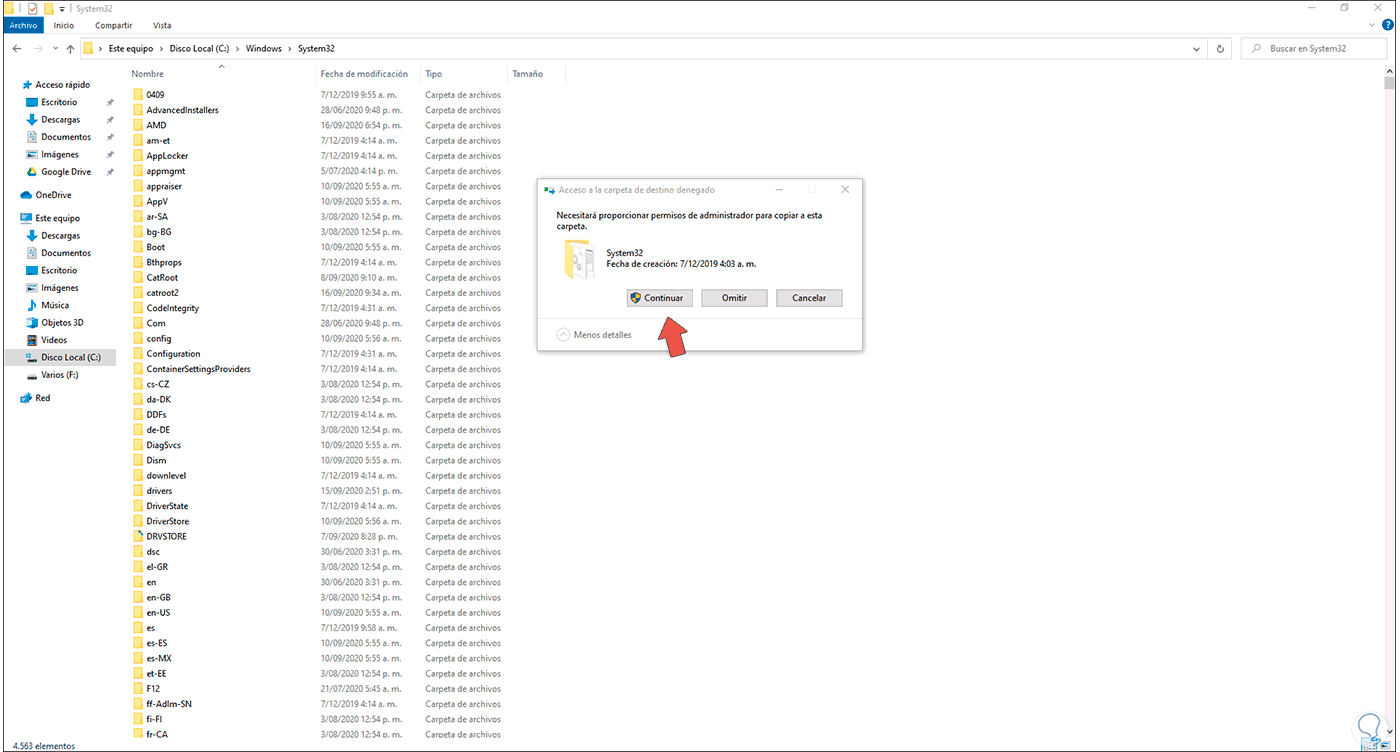Expand the breadcrumb arrow following Disco Local (C:)

[236, 48]
